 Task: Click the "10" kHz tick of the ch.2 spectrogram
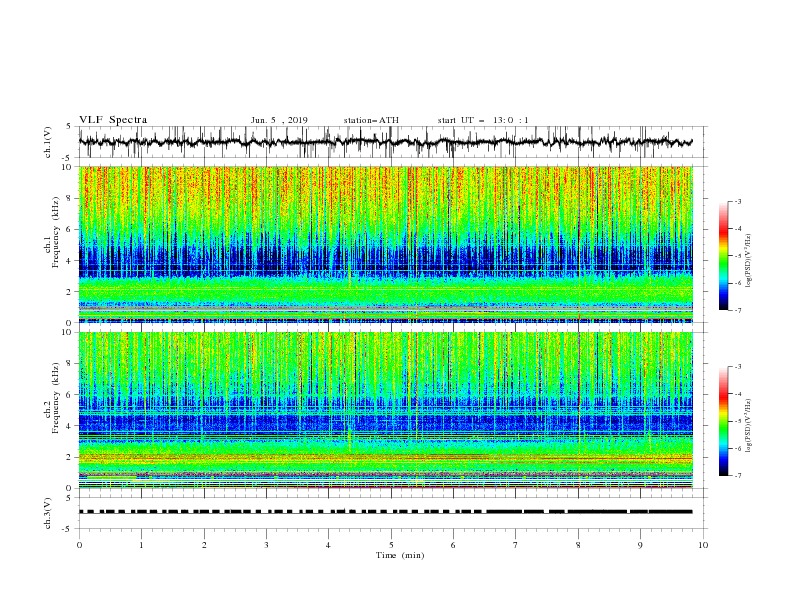coord(67,332)
